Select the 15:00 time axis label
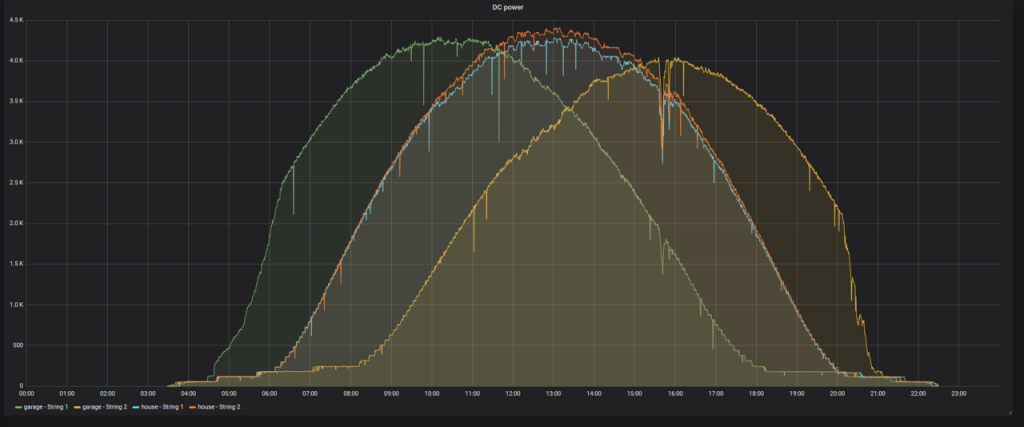Image resolution: width=1024 pixels, height=427 pixels. tap(634, 394)
